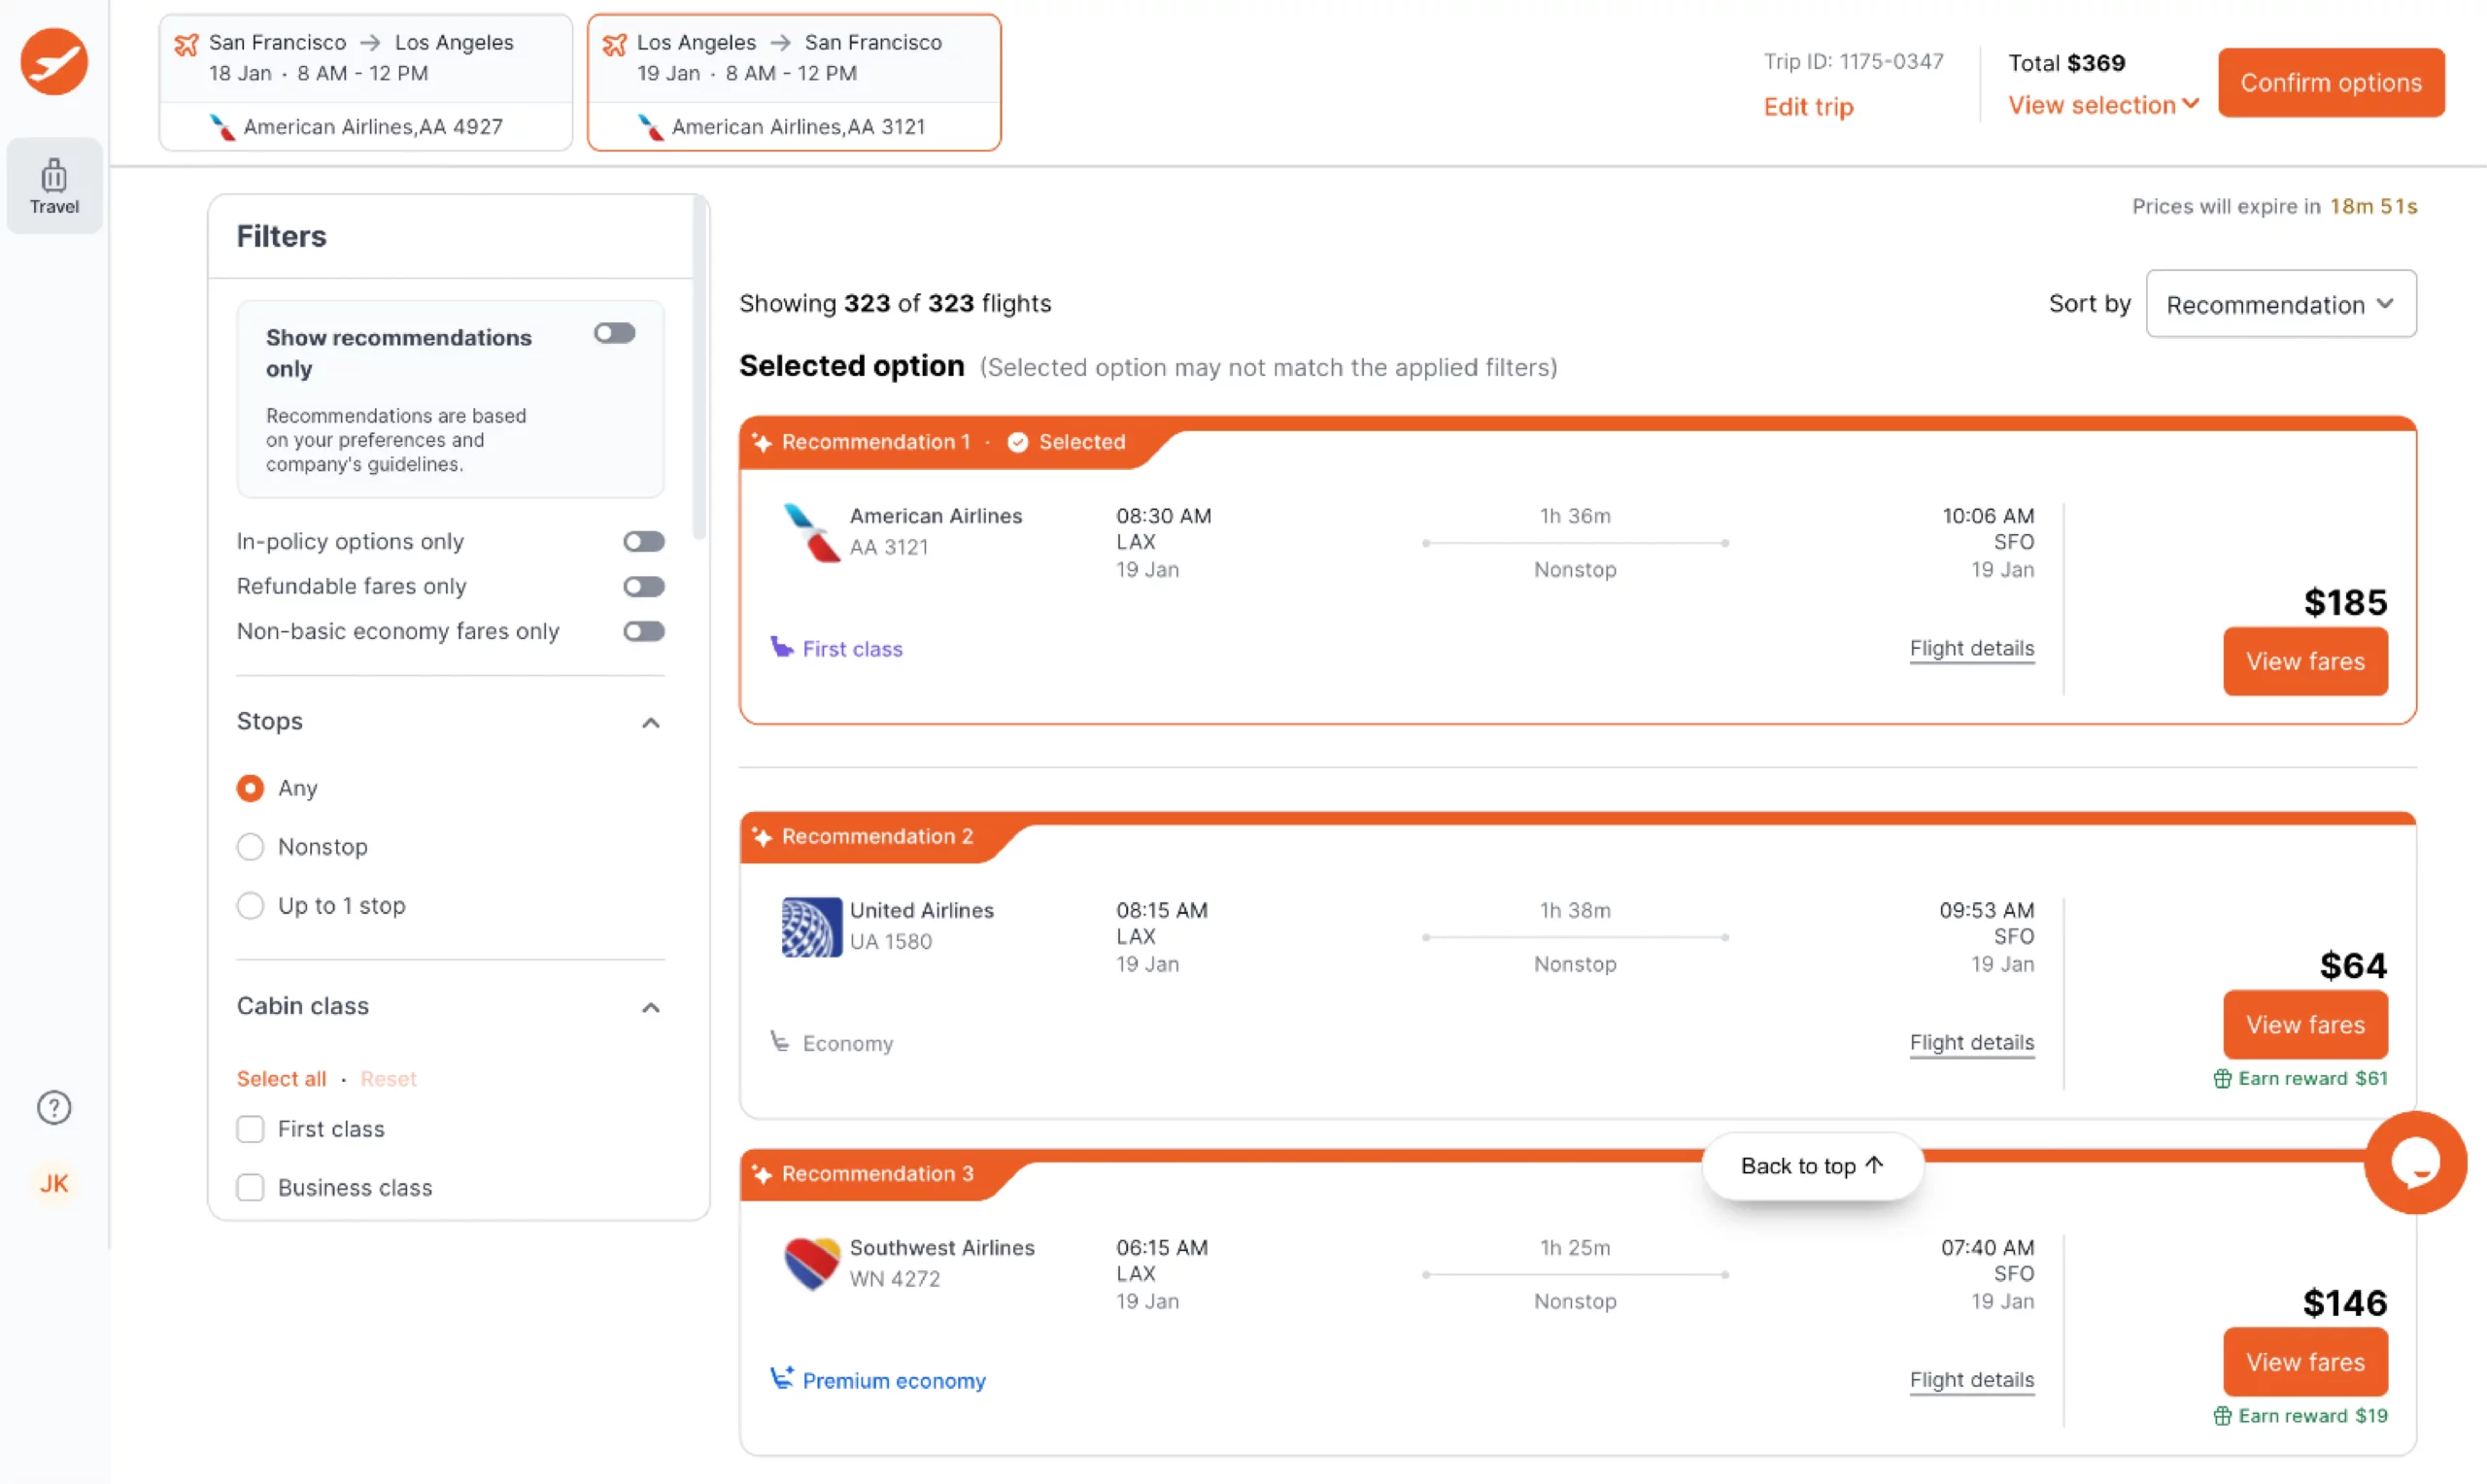Click the JK user avatar
The width and height of the screenshot is (2487, 1484).
pyautogui.click(x=54, y=1183)
